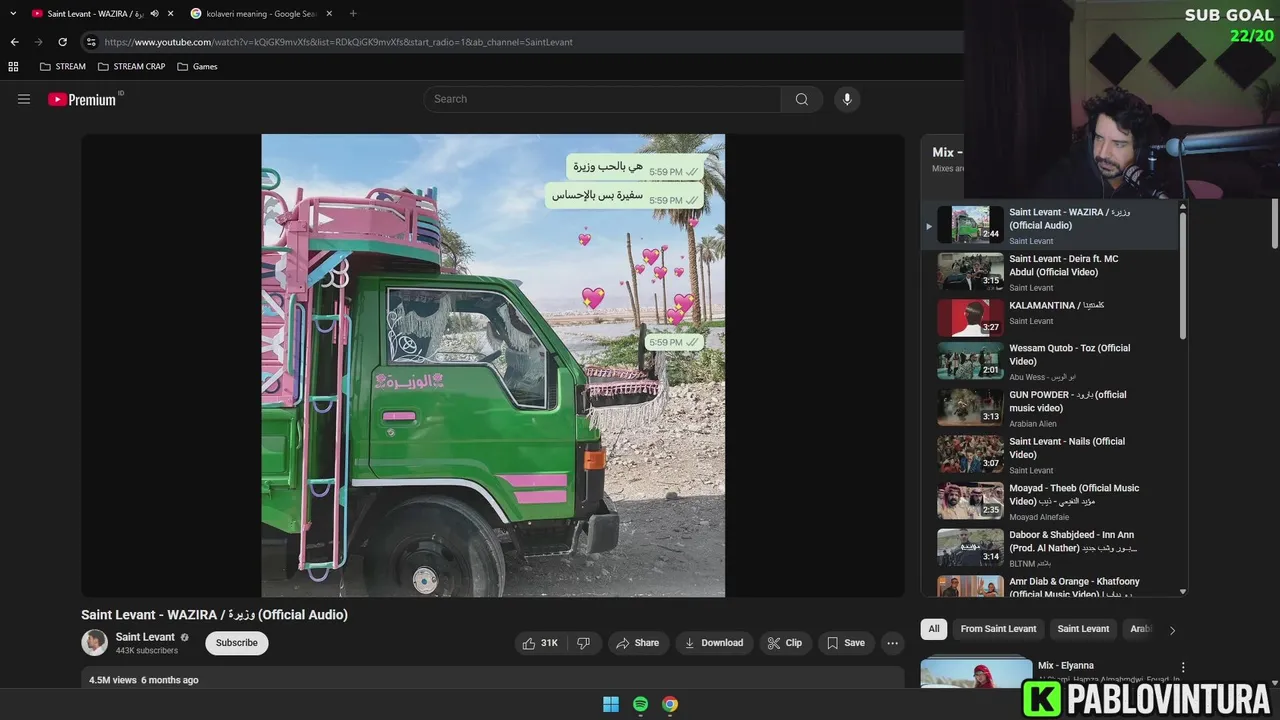
Task: Start voice search with microphone icon
Action: coord(847,99)
